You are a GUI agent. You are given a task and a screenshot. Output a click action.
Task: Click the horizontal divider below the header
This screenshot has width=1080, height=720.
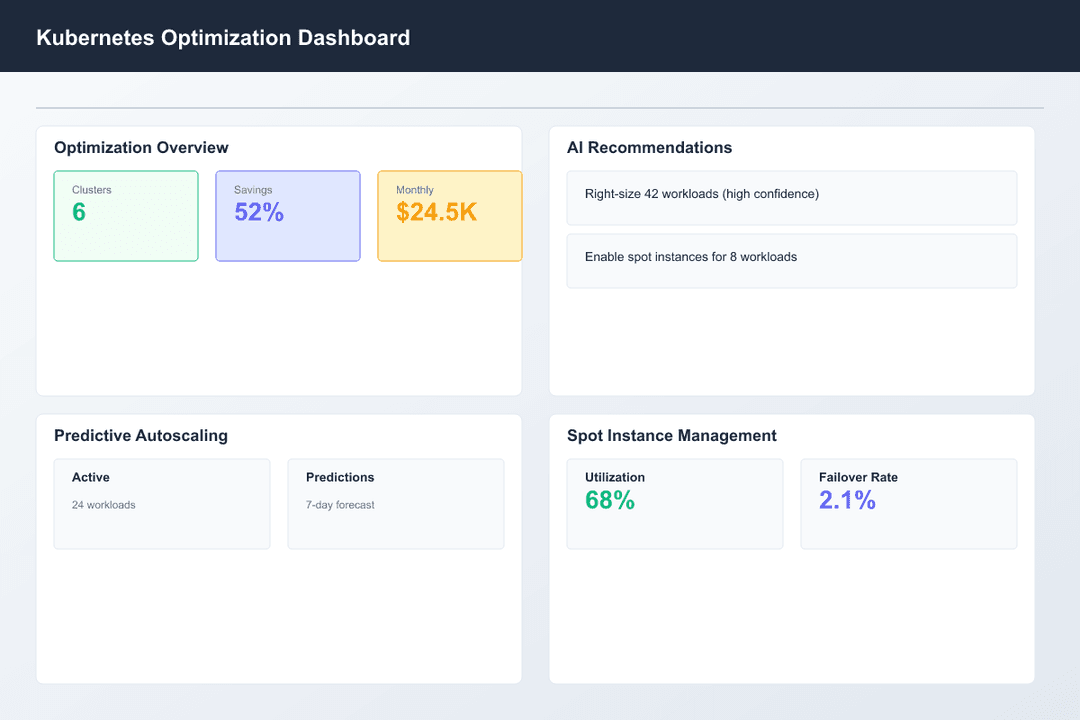(538, 105)
